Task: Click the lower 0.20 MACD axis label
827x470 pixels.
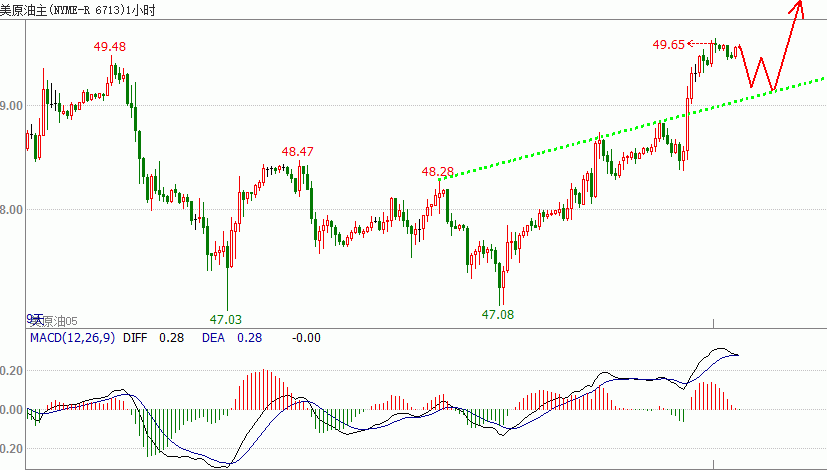Action: coord(12,449)
